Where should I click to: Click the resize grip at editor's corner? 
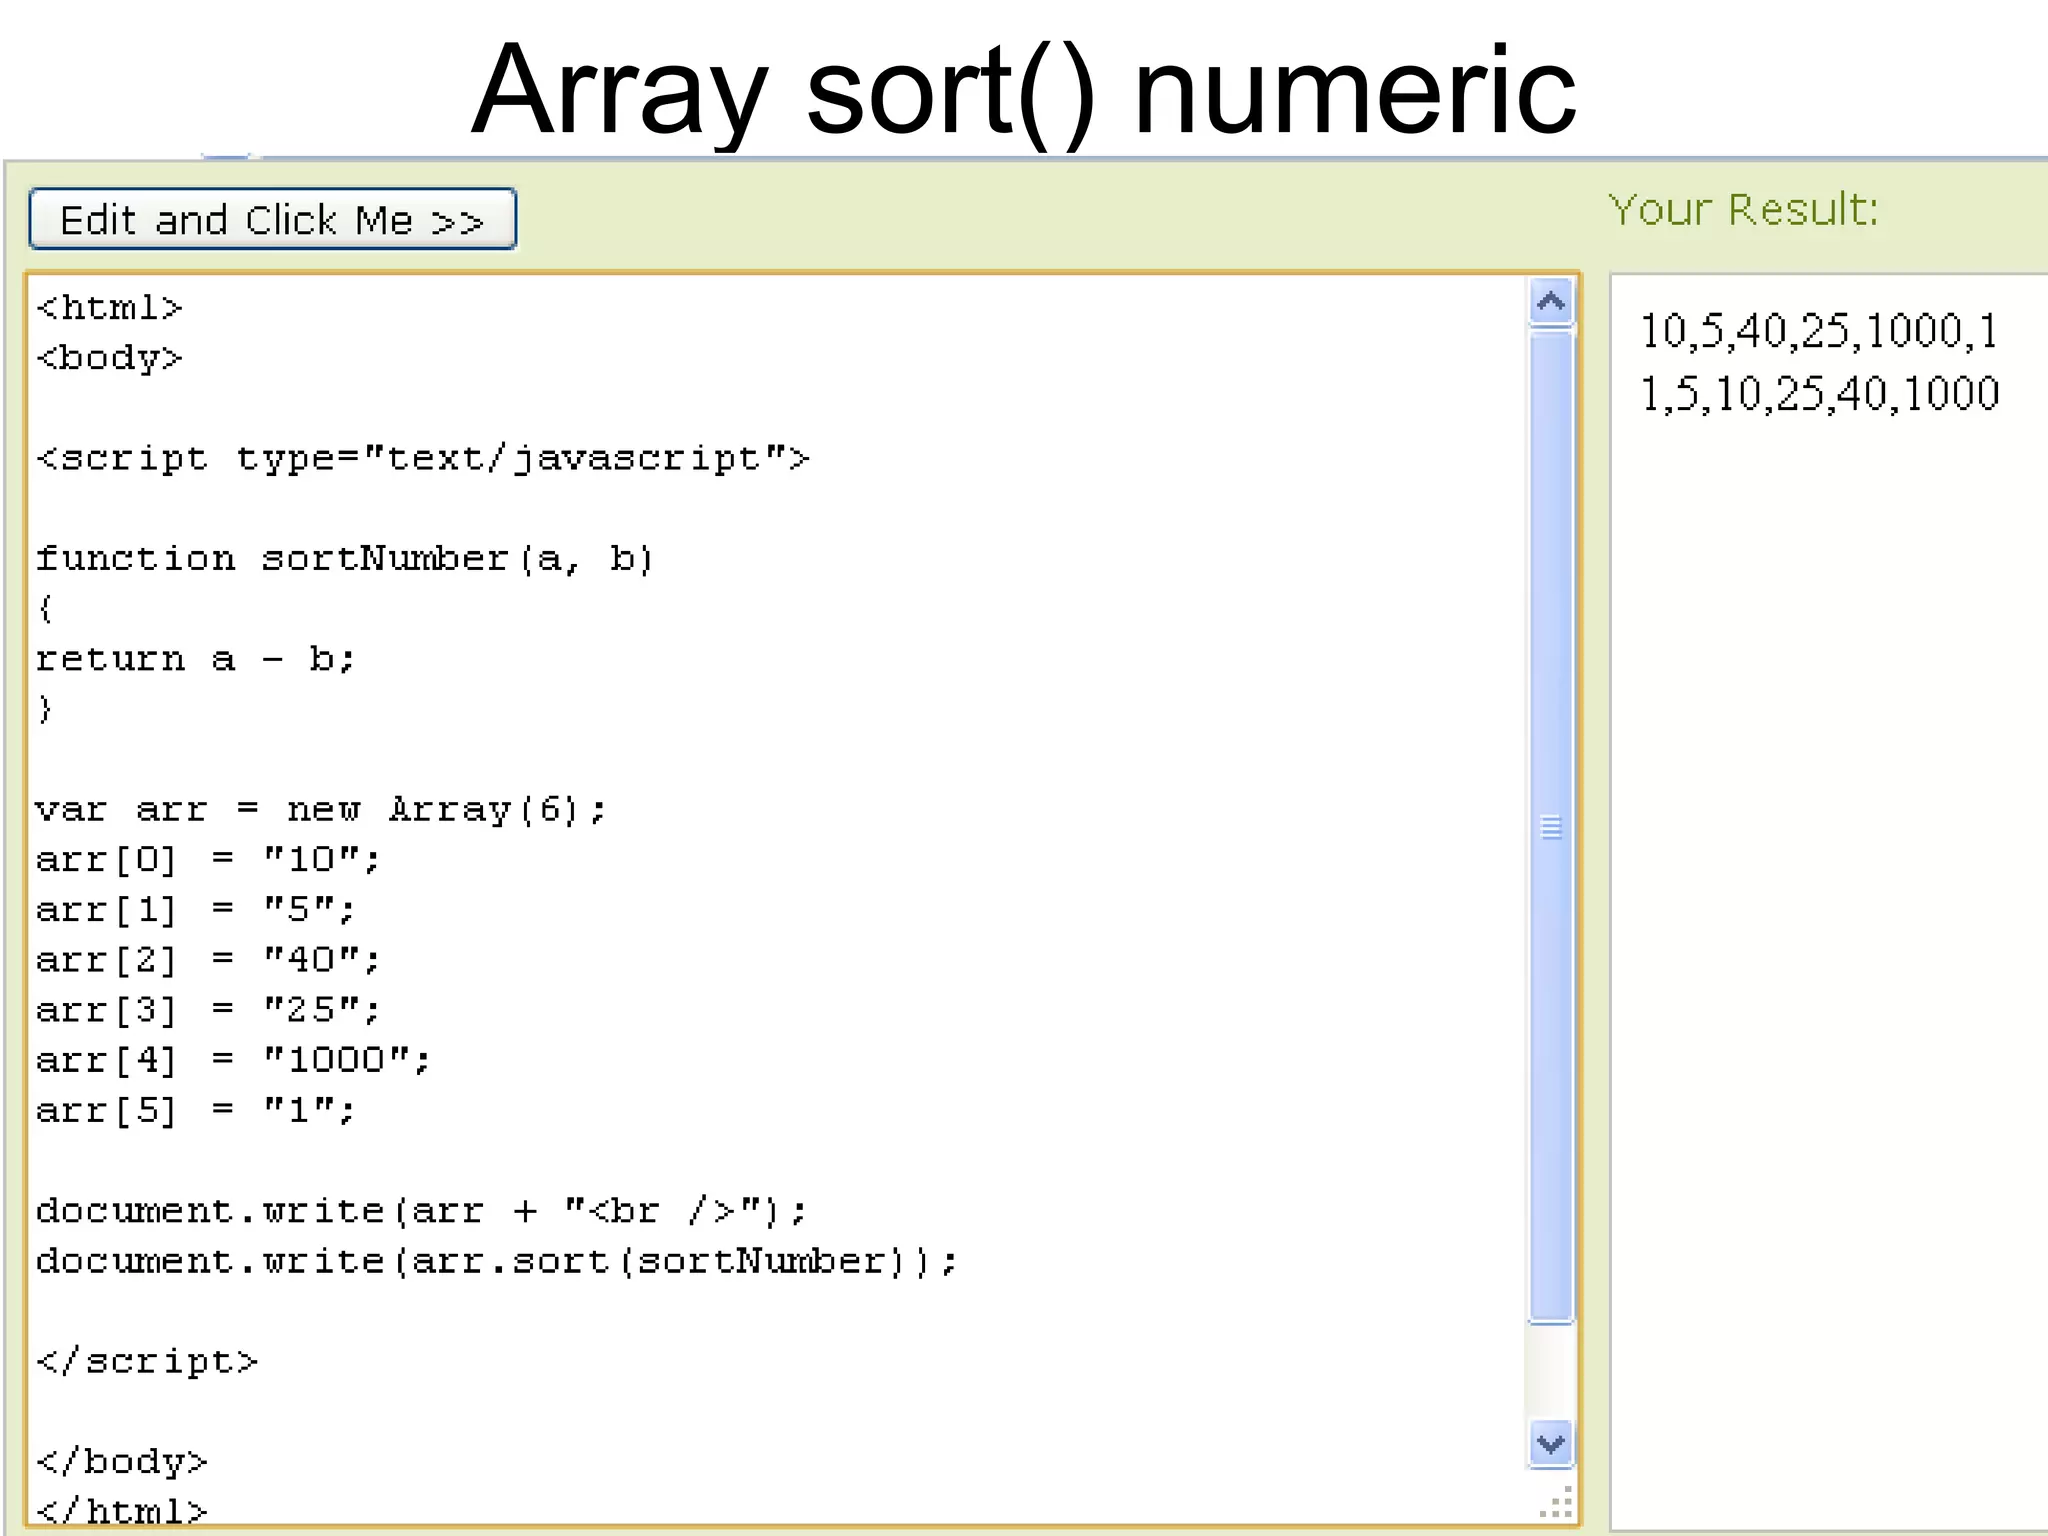[1556, 1503]
